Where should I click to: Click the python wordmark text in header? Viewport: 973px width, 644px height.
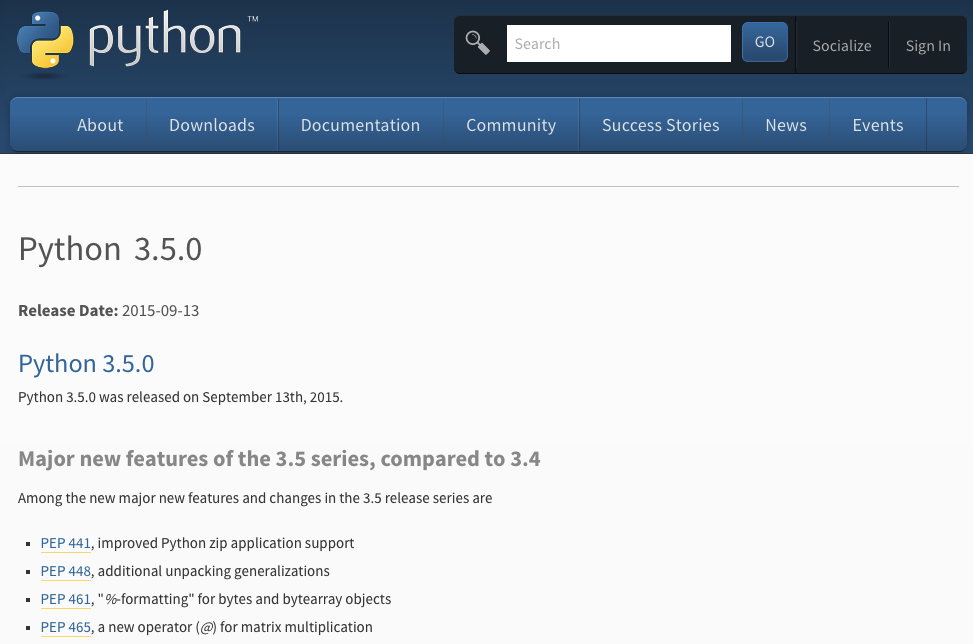(165, 38)
